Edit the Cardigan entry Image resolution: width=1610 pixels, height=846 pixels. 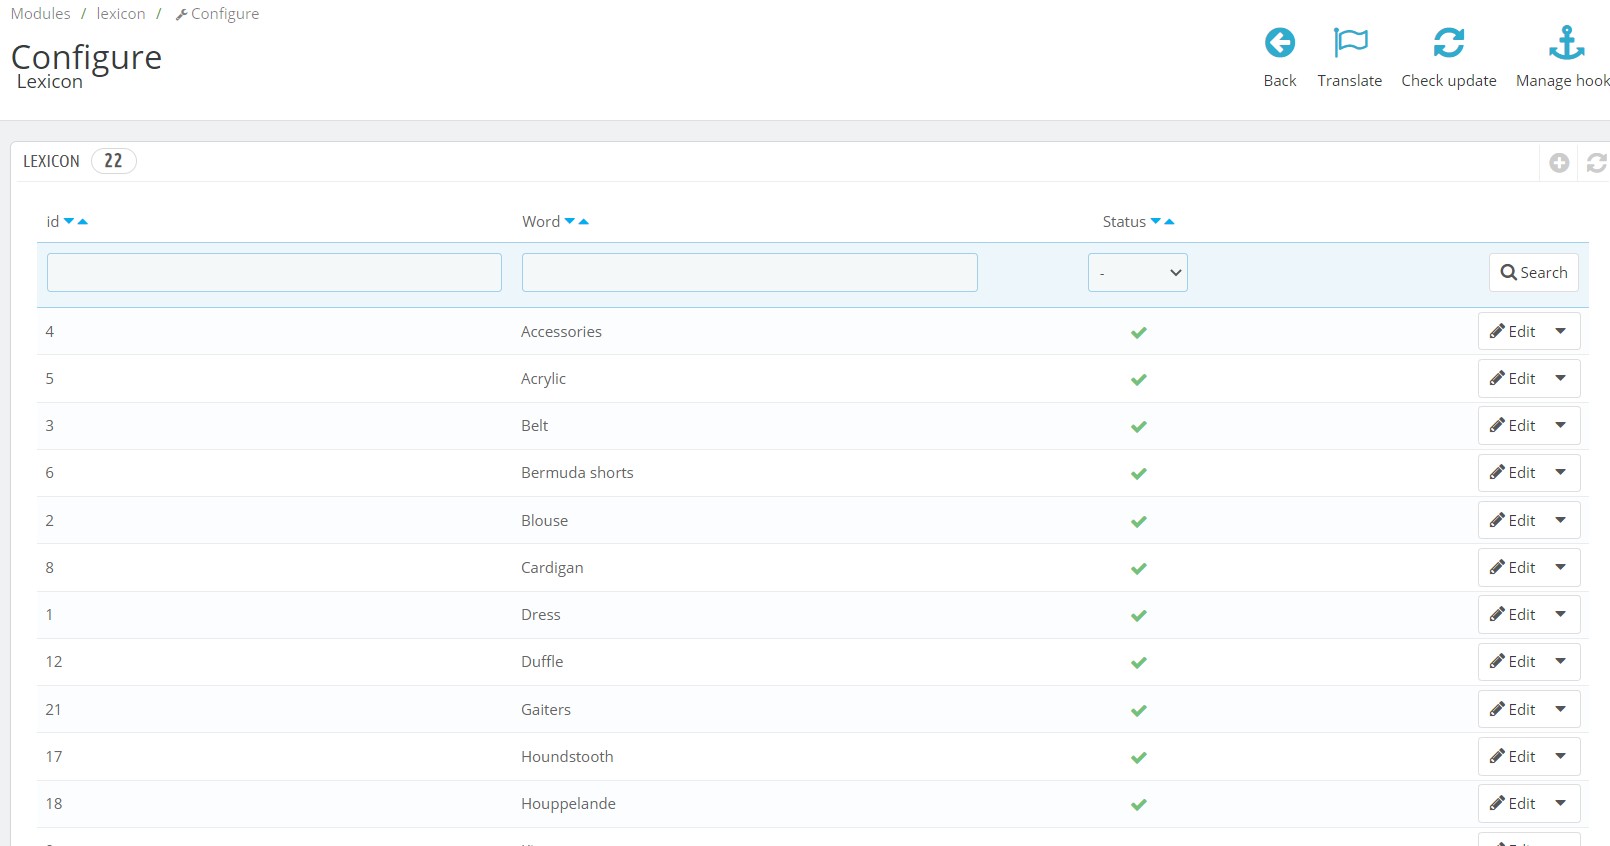point(1512,567)
